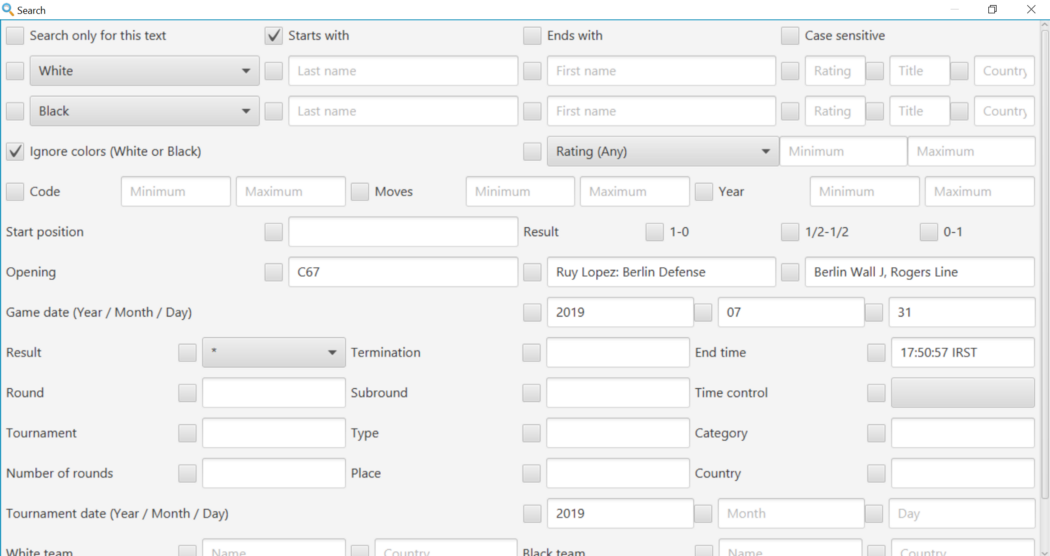Click the Search magnifier icon in title bar
The width and height of the screenshot is (1050, 556).
point(9,10)
